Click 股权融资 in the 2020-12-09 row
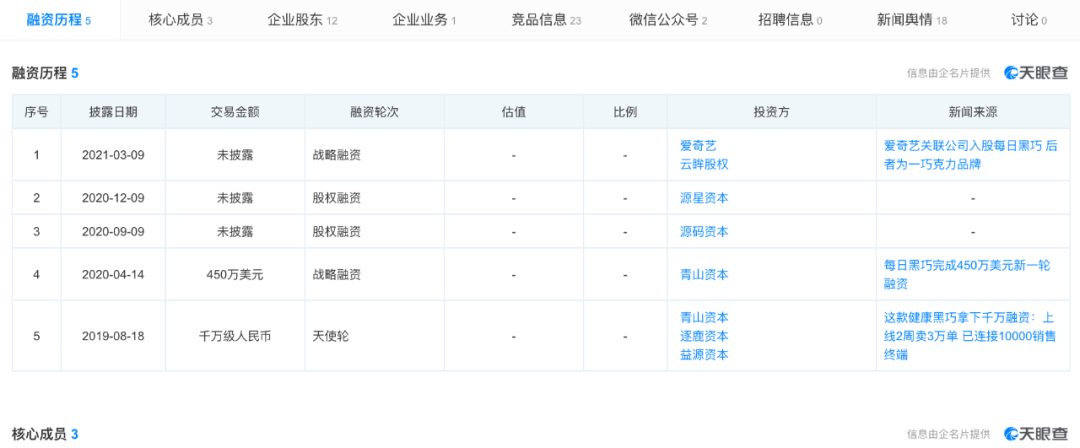This screenshot has height=448, width=1080. (337, 198)
